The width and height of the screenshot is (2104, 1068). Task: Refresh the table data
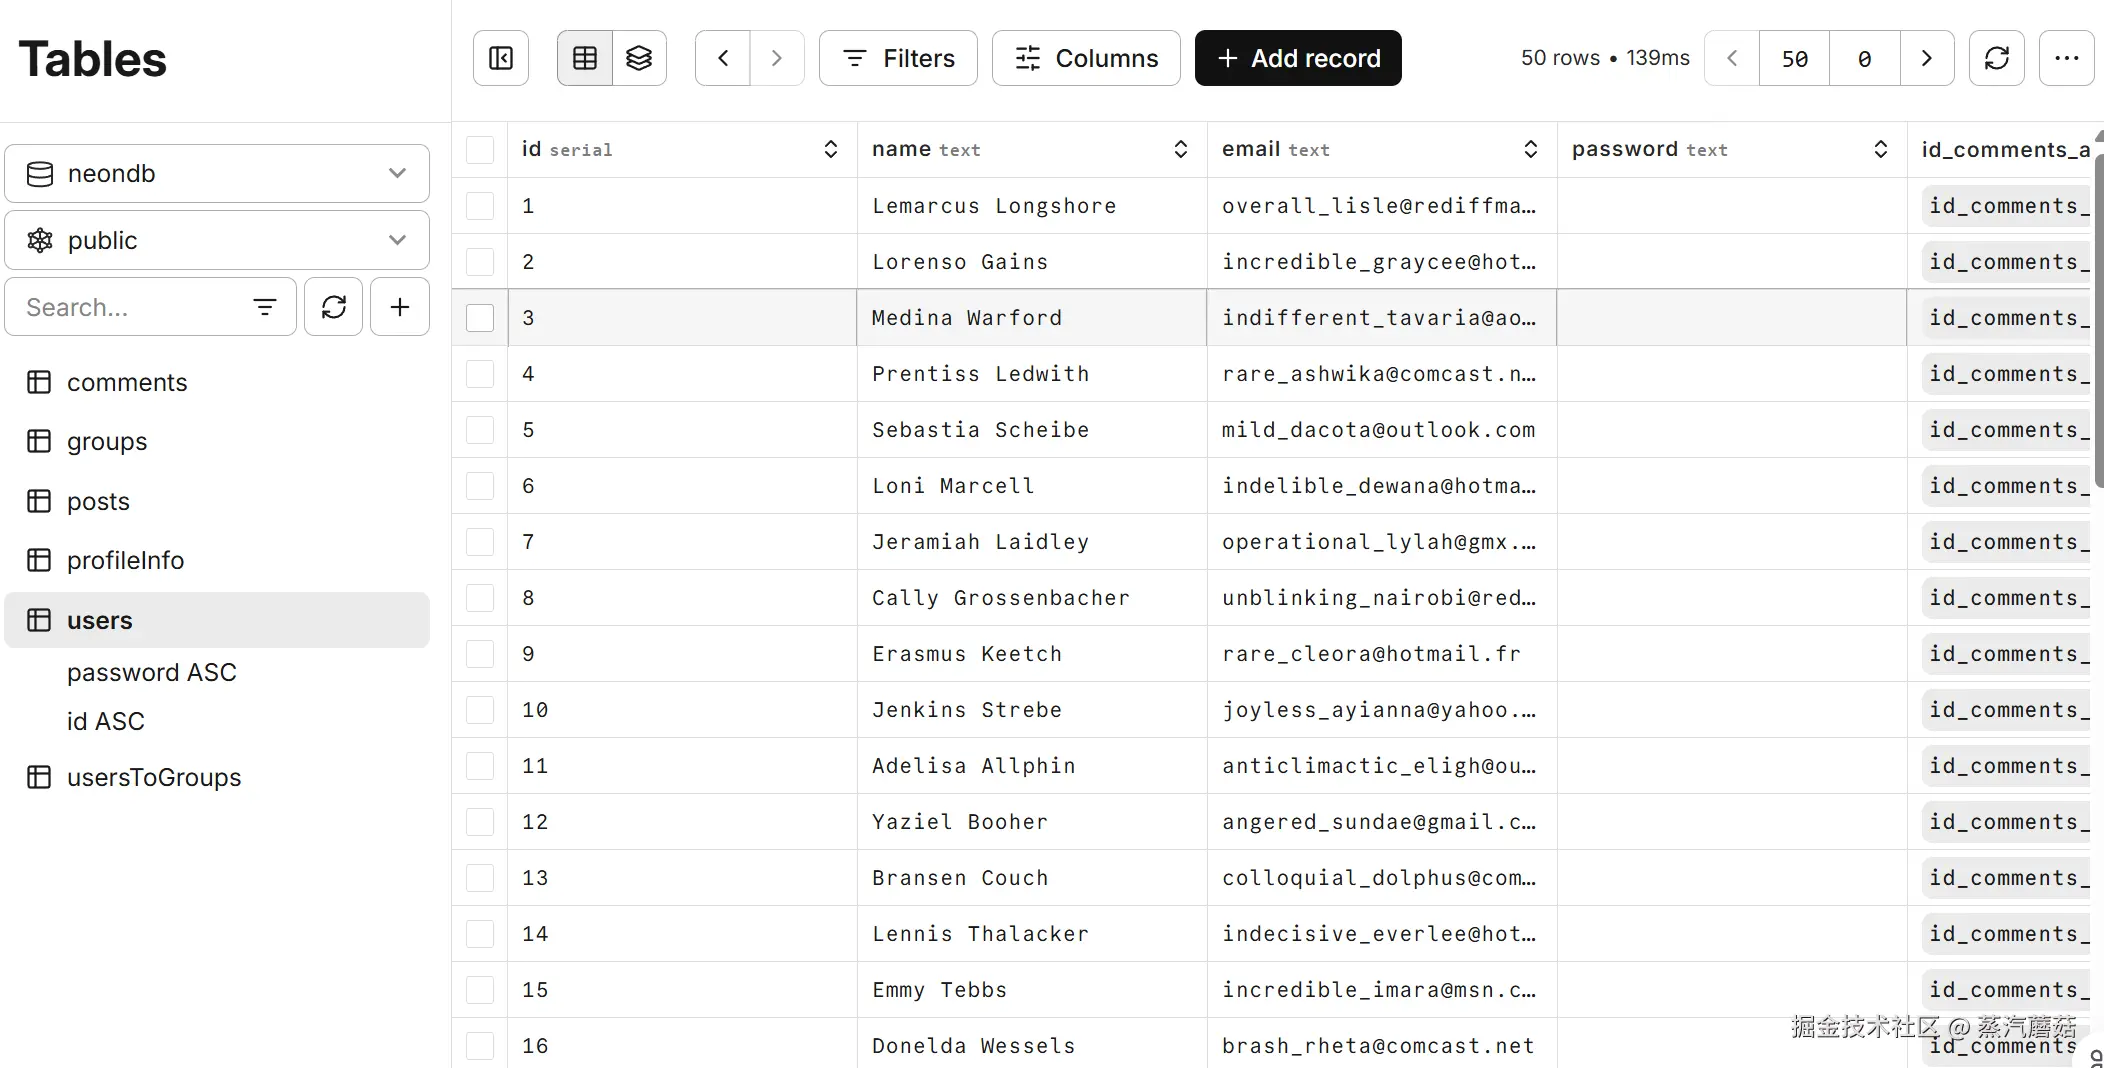1996,58
